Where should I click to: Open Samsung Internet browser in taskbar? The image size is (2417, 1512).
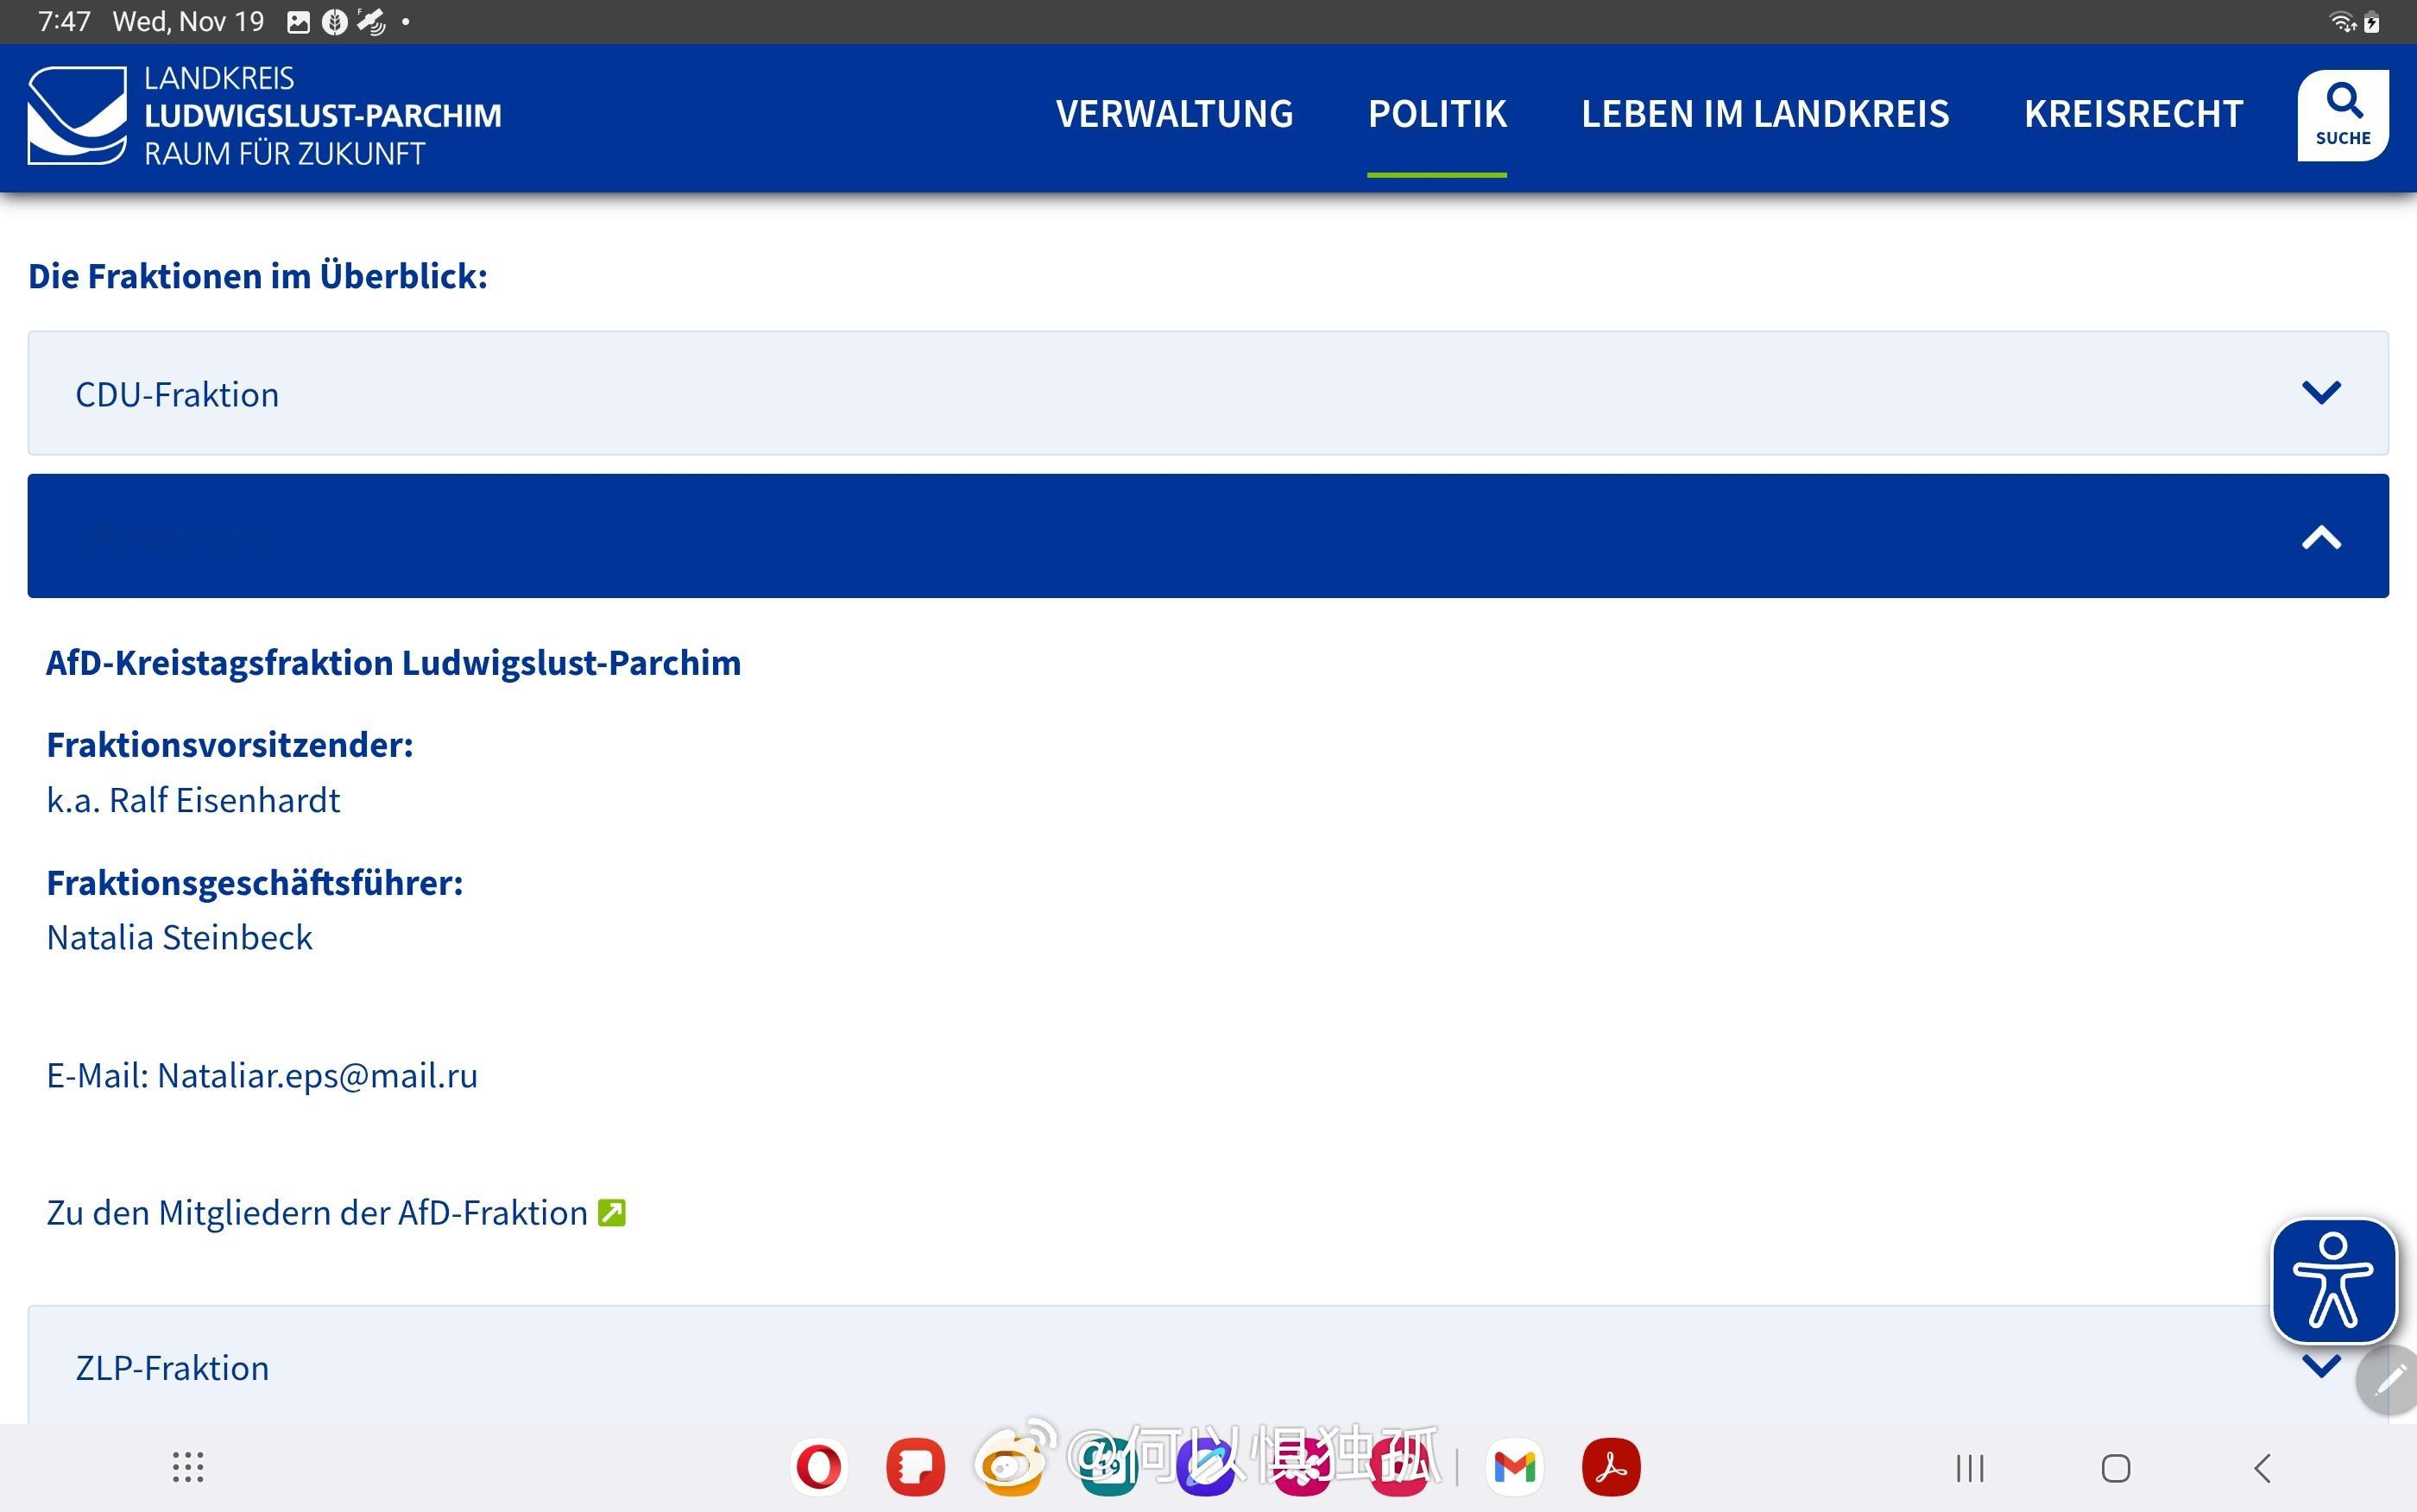(x=1206, y=1467)
